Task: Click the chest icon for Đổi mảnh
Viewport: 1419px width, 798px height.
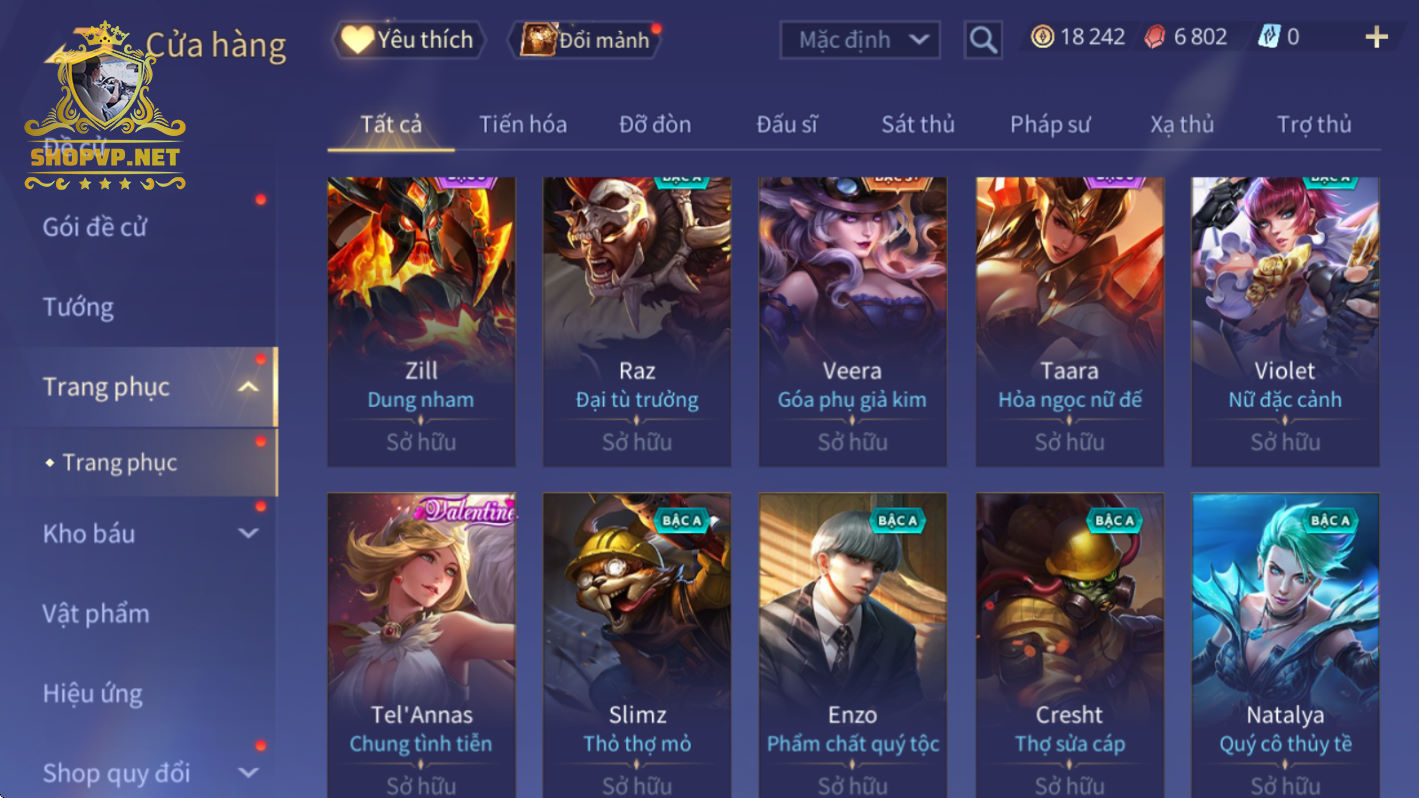Action: (x=539, y=40)
